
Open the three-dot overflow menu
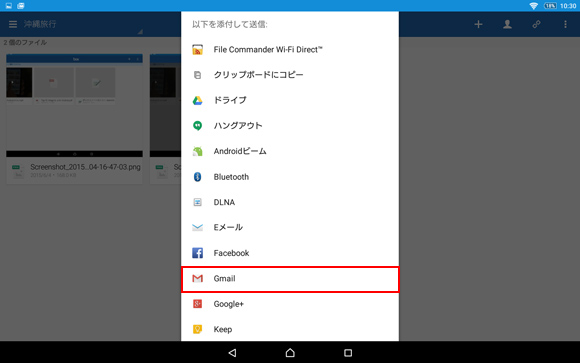pyautogui.click(x=565, y=24)
